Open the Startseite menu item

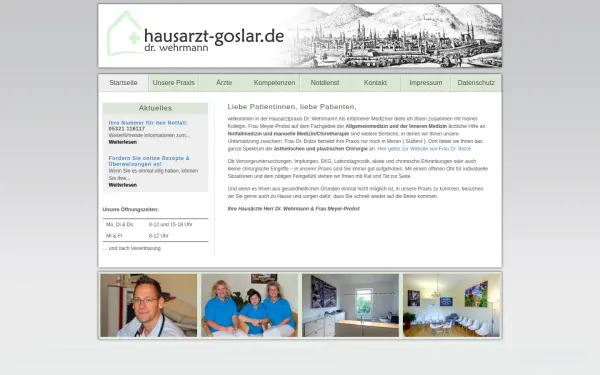[123, 83]
